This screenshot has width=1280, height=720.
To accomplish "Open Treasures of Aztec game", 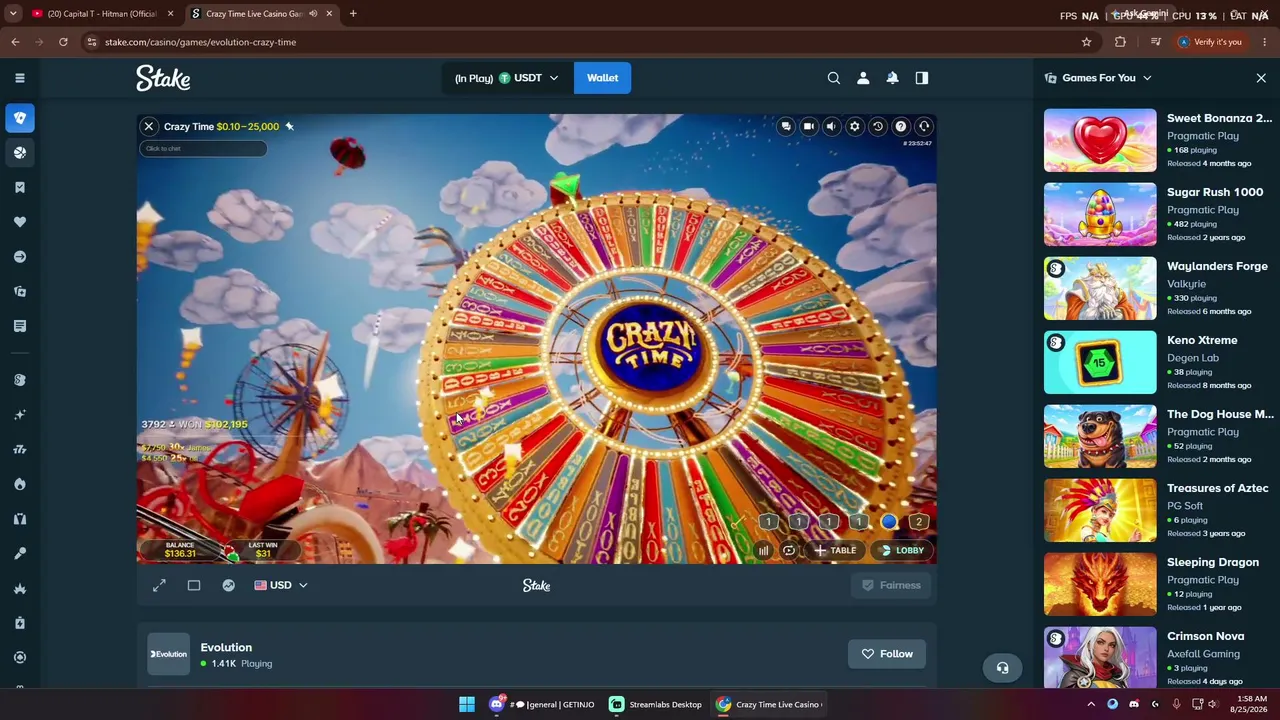I will pos(1100,510).
